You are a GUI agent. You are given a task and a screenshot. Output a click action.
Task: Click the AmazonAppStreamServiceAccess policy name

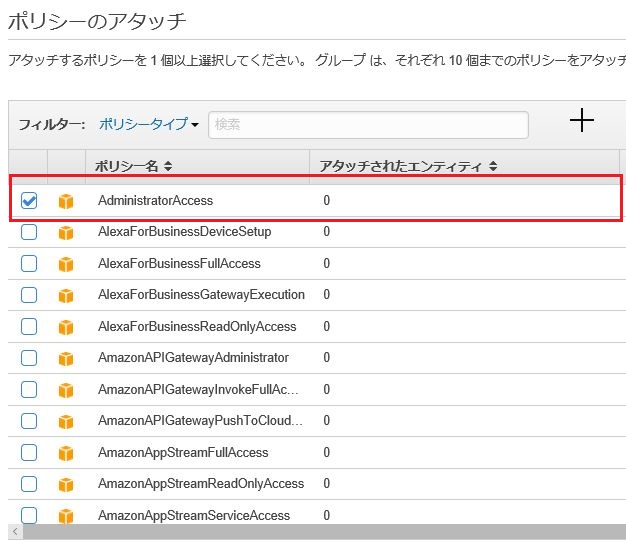coord(194,515)
